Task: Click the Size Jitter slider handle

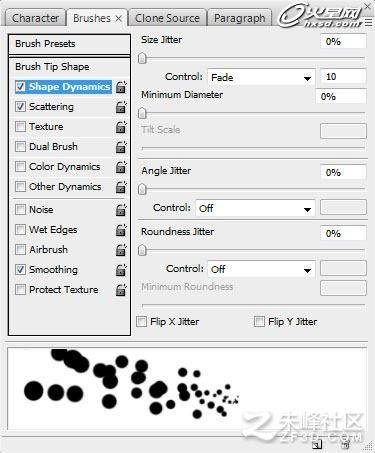Action: pos(142,58)
